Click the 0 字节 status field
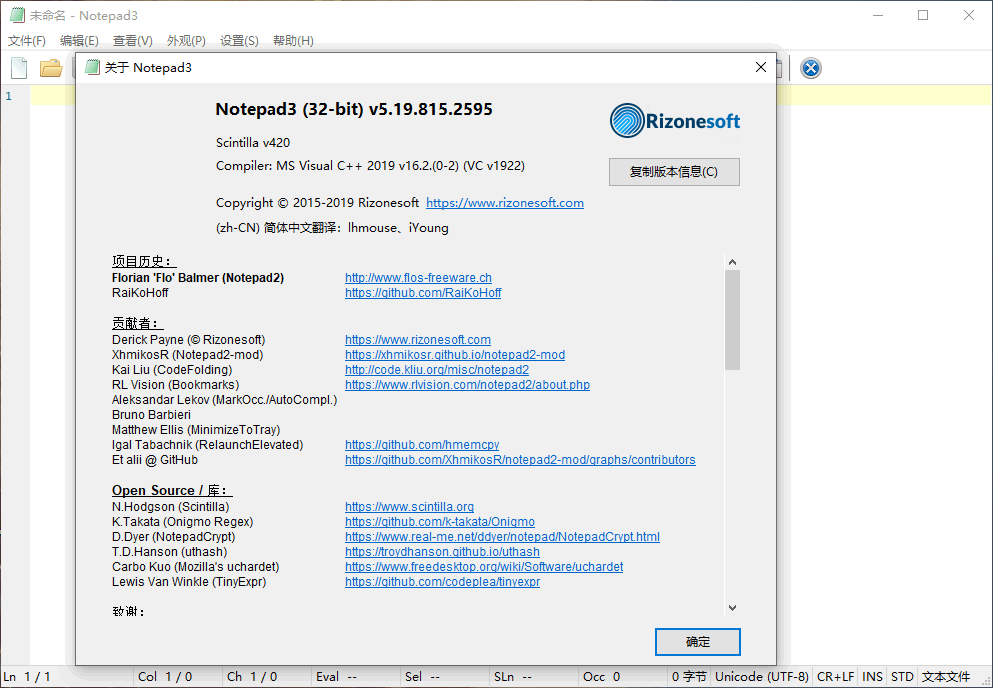 pyautogui.click(x=689, y=677)
